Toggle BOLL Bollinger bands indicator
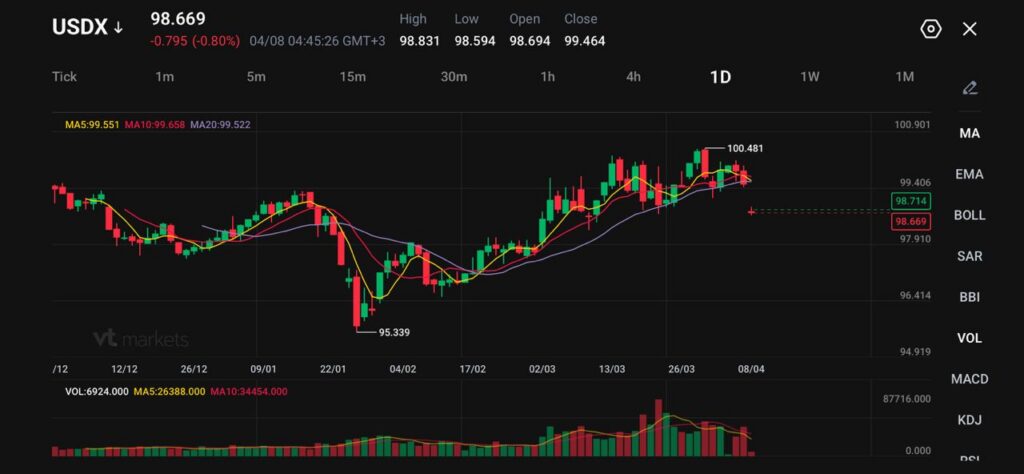This screenshot has width=1024, height=474. [969, 215]
